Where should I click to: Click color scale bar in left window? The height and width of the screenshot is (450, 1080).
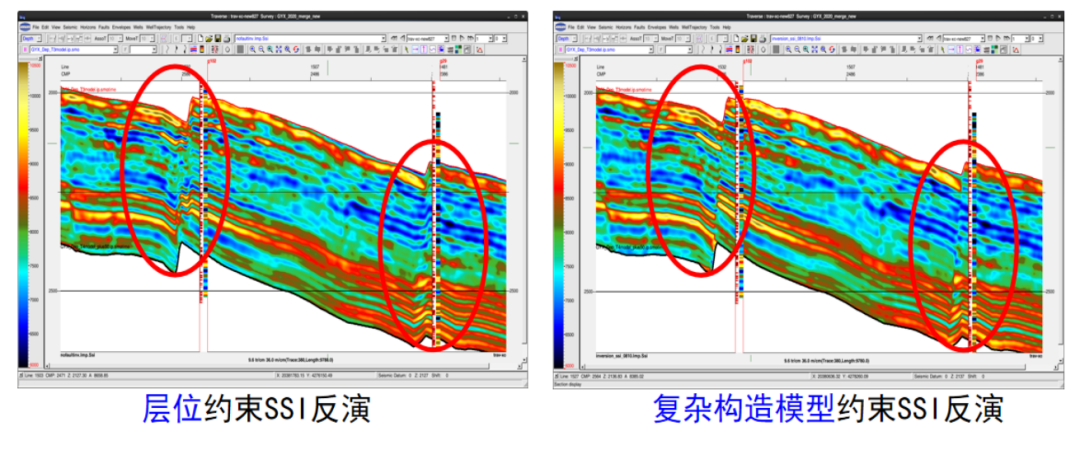[x=23, y=214]
